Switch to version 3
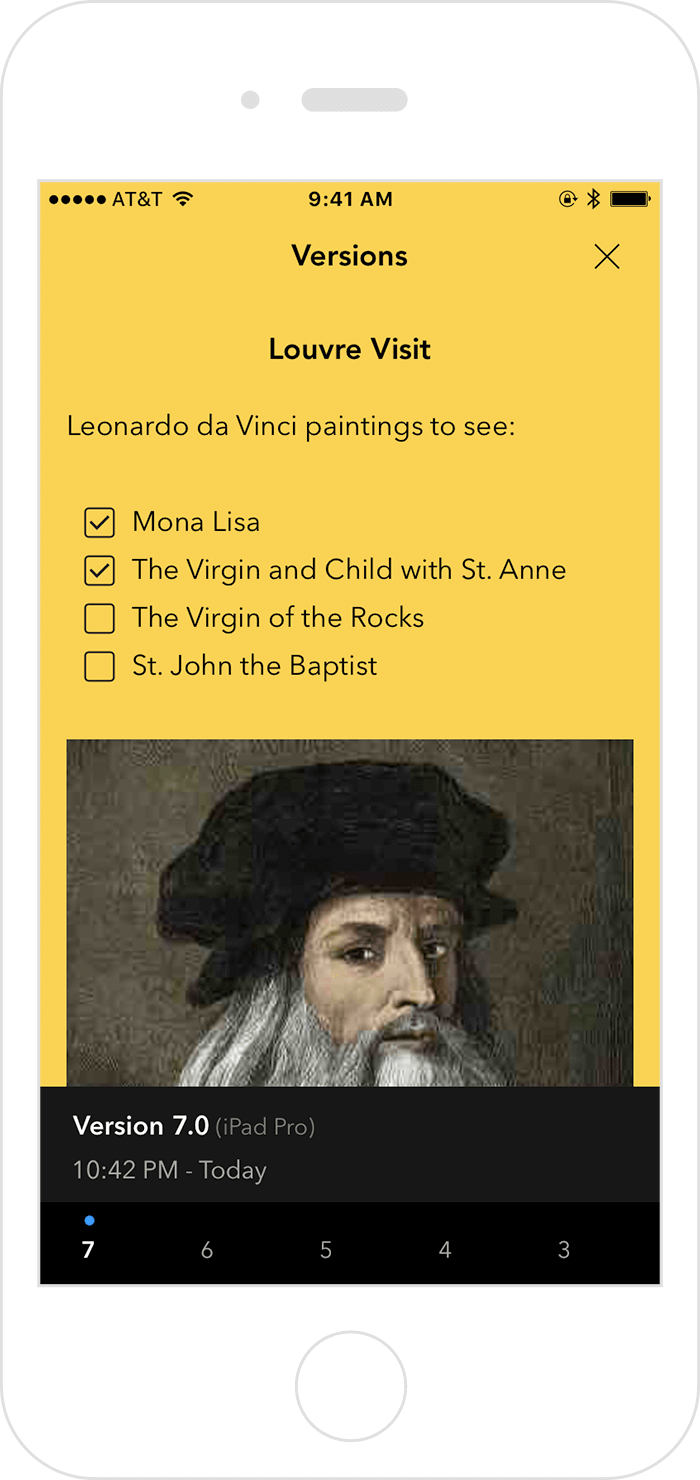700x1480 pixels. (564, 1250)
